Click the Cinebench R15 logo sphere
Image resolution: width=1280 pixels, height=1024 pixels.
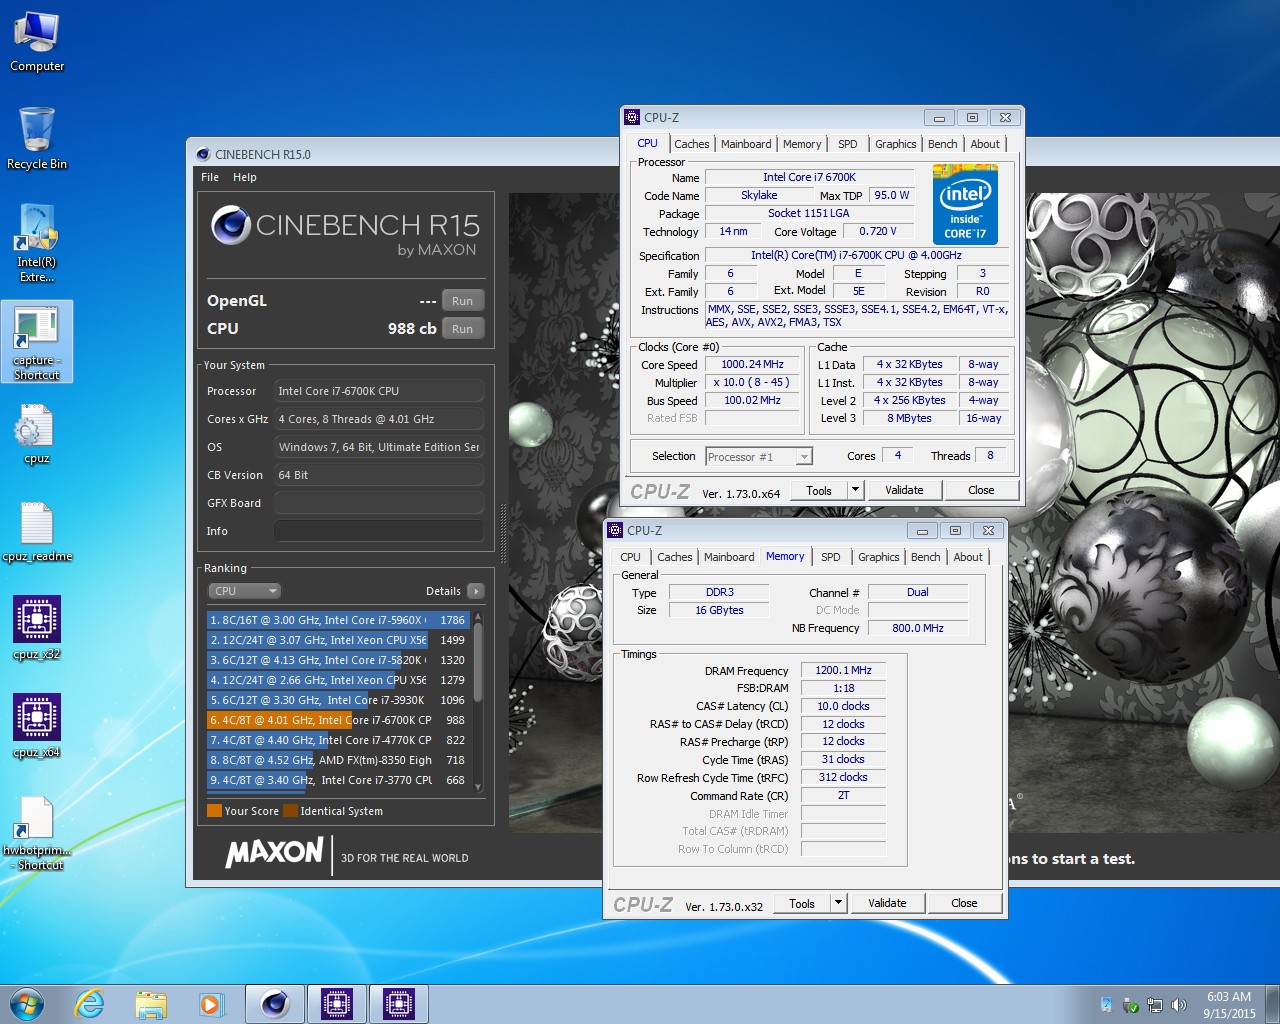(231, 225)
